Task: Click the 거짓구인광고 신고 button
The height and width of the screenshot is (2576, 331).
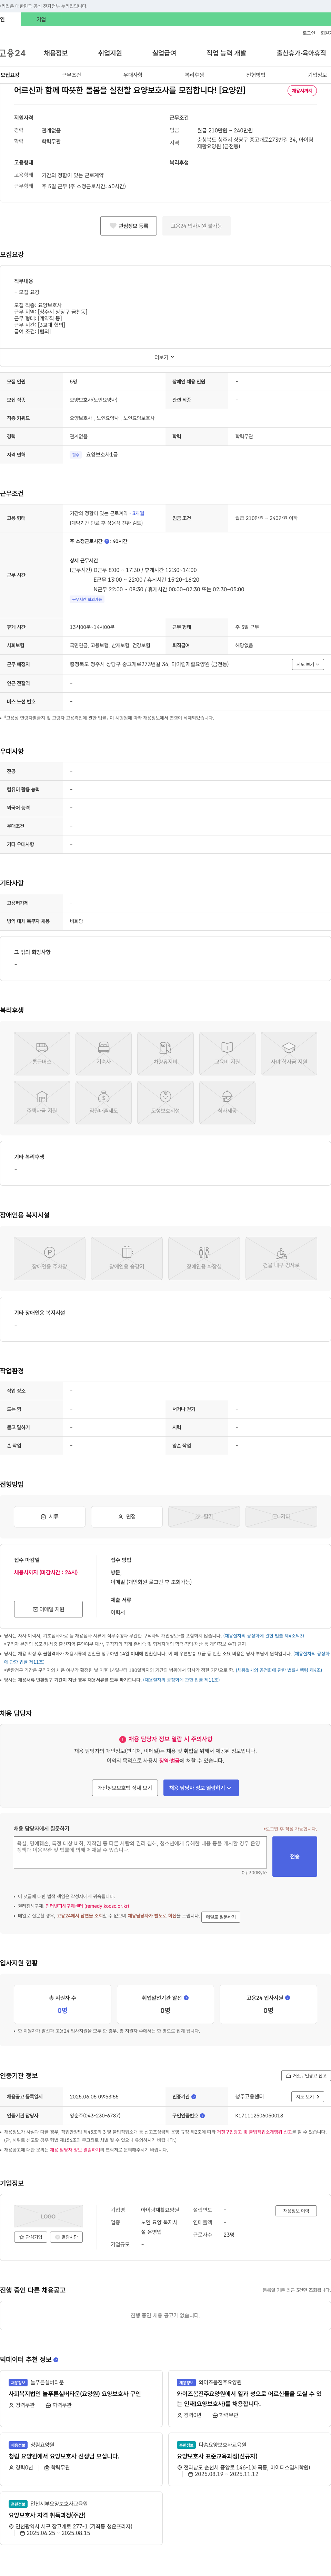Action: 305,2075
